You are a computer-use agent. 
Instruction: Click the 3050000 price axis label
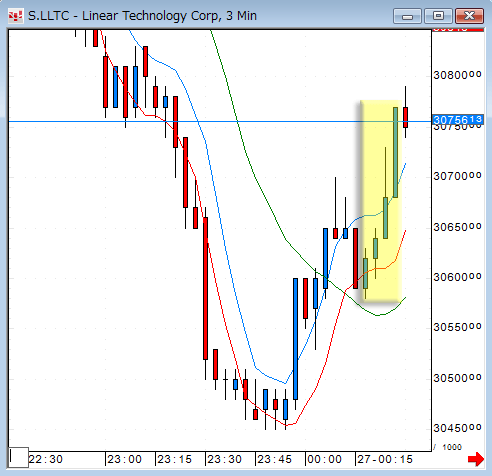click(457, 378)
